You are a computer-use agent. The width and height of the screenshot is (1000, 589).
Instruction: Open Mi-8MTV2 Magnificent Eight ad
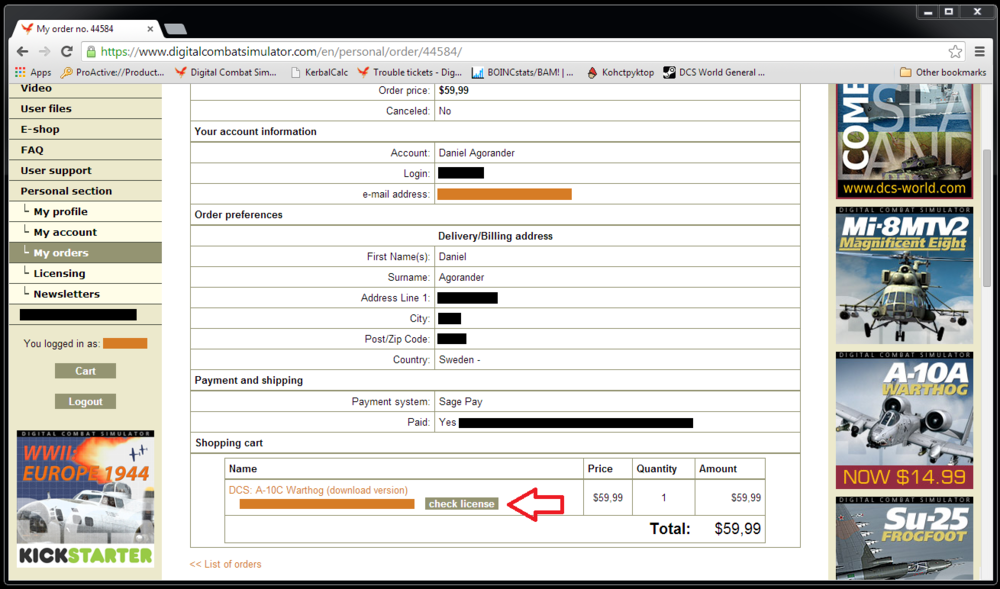point(904,275)
